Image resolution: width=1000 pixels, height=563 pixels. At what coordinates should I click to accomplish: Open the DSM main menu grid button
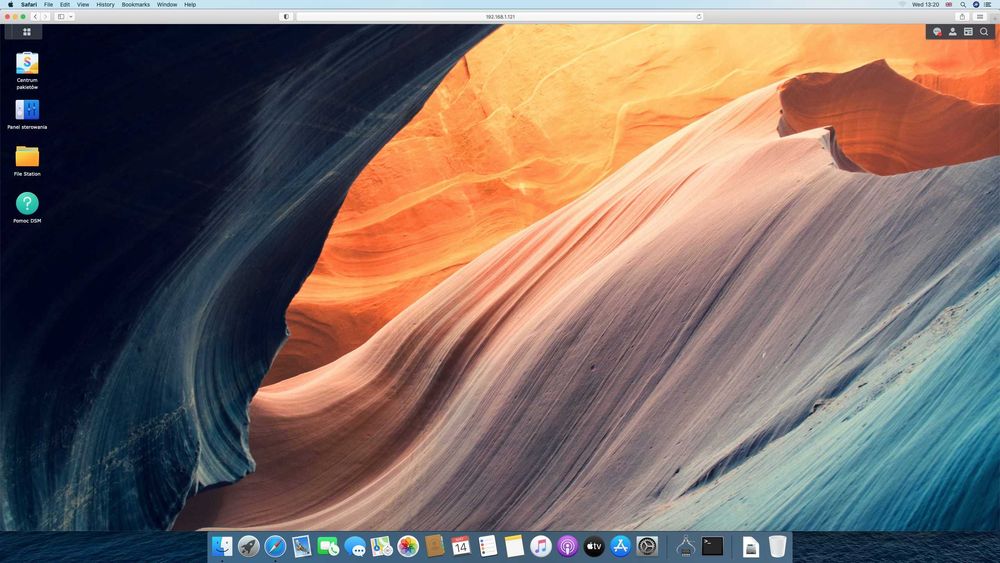(27, 32)
